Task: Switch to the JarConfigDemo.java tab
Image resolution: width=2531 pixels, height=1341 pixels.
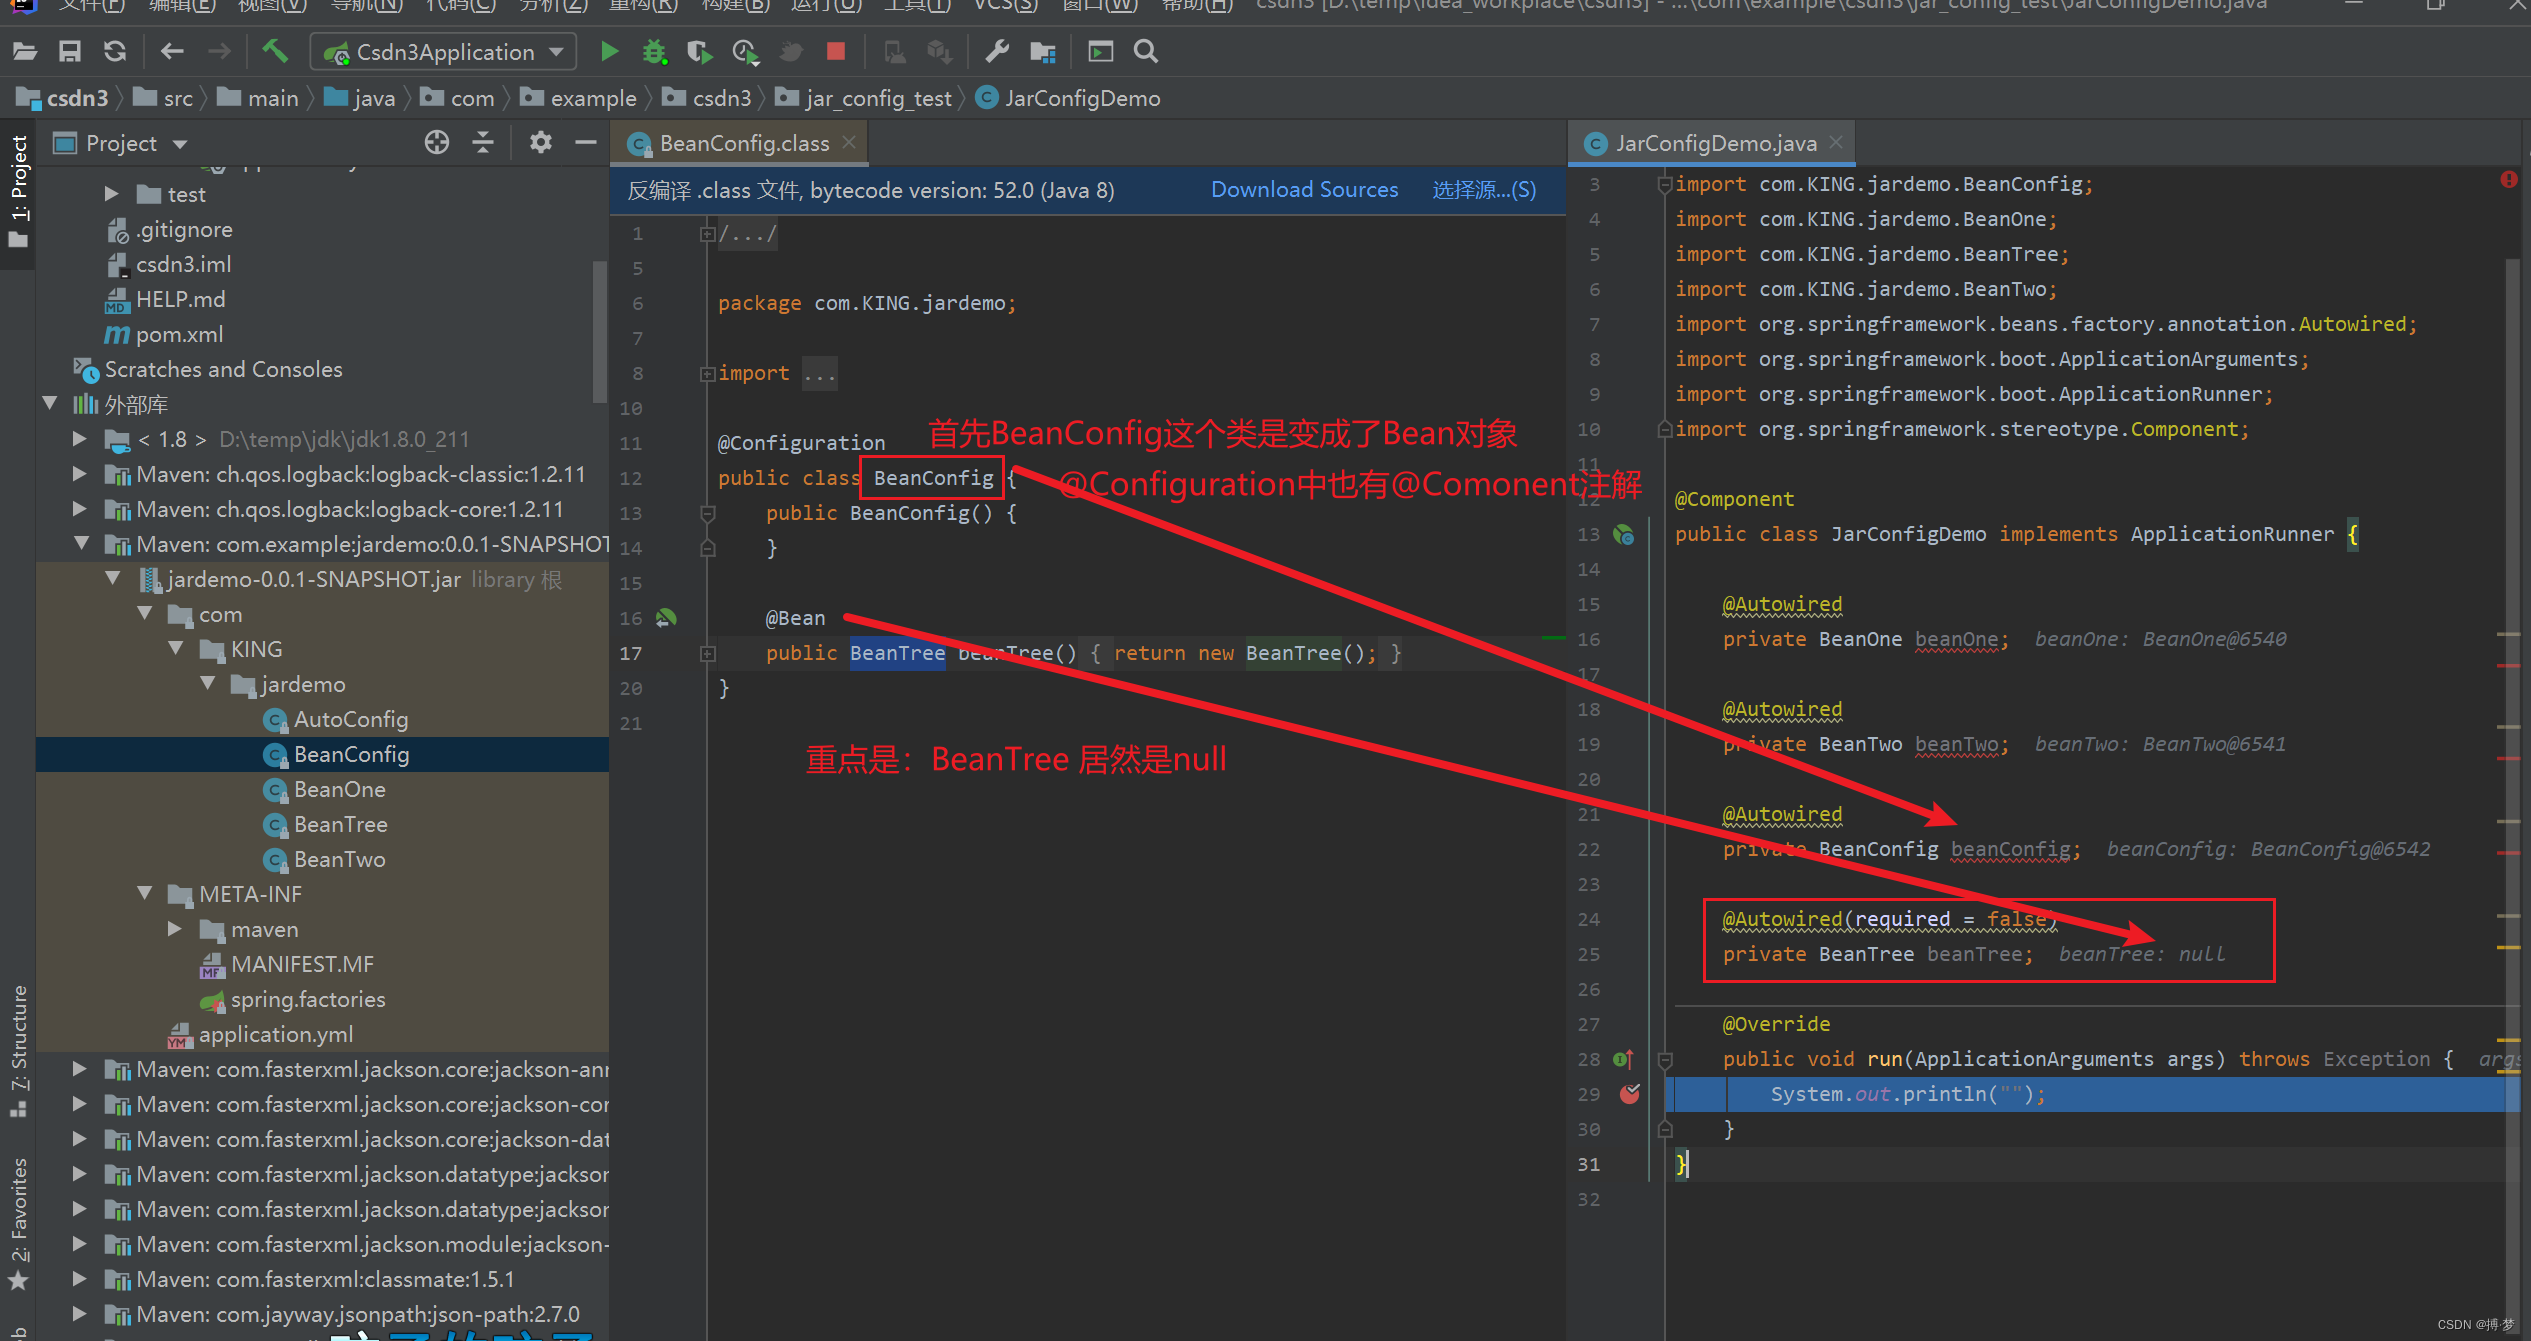Action: point(1715,144)
